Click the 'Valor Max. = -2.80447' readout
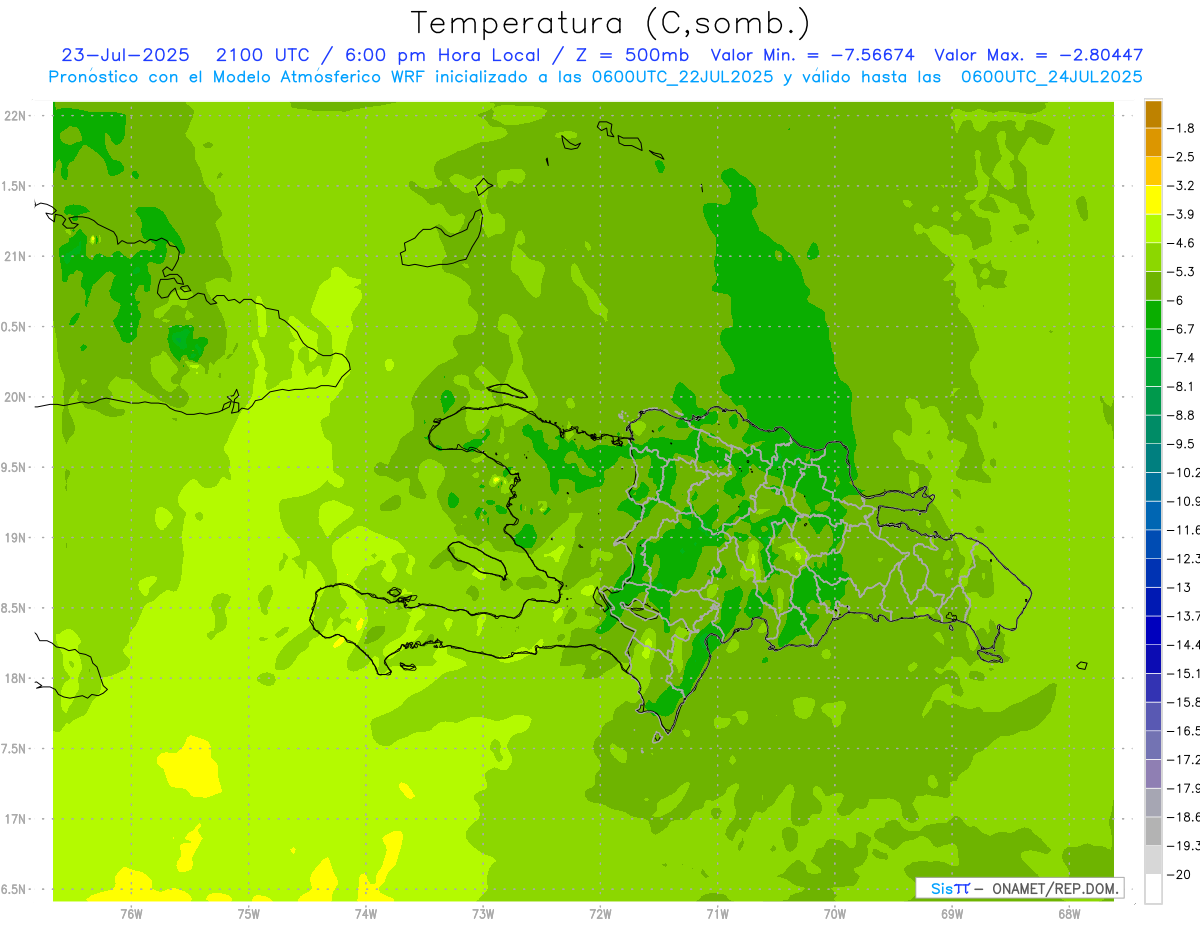This screenshot has height=927, width=1200. (x=1039, y=56)
